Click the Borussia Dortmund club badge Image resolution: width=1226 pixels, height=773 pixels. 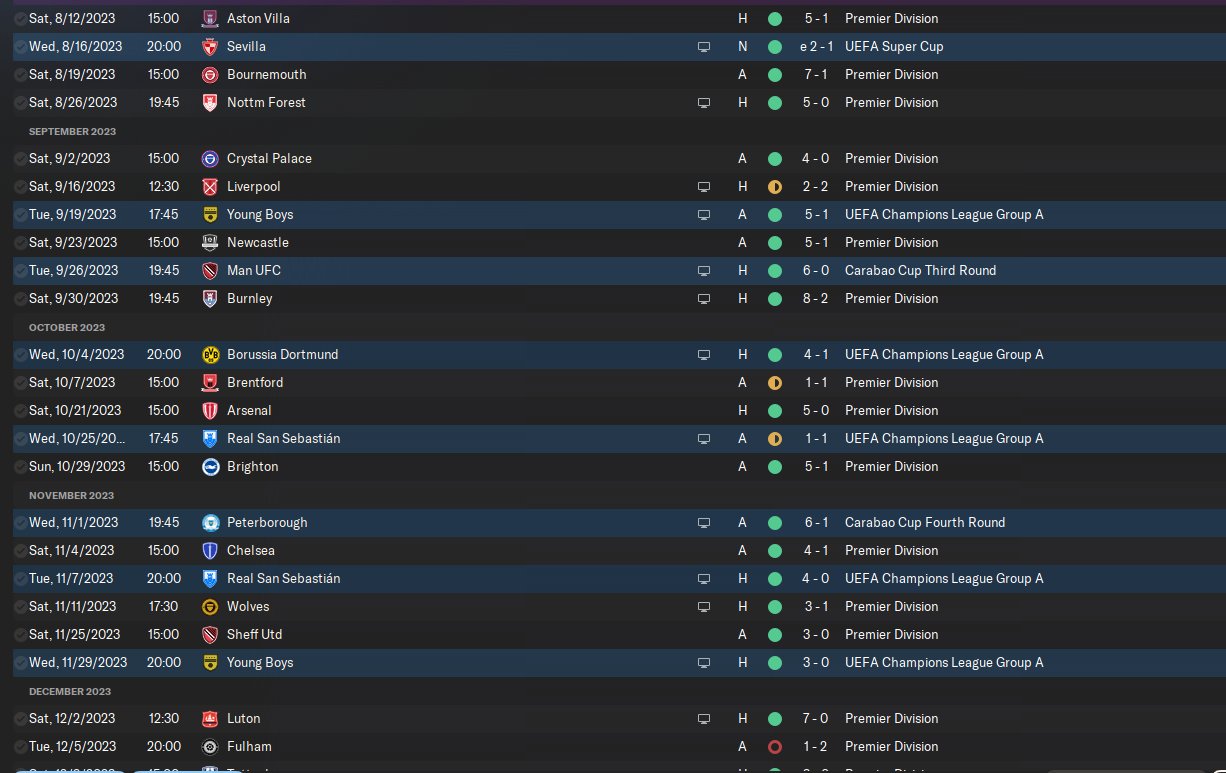point(210,354)
